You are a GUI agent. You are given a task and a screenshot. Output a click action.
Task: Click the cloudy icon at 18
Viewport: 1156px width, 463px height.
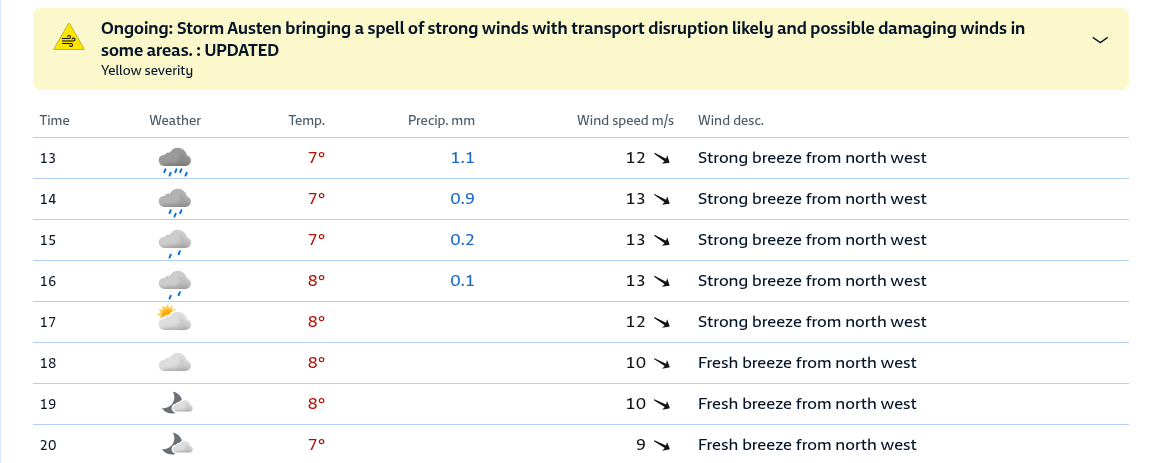[x=175, y=362]
